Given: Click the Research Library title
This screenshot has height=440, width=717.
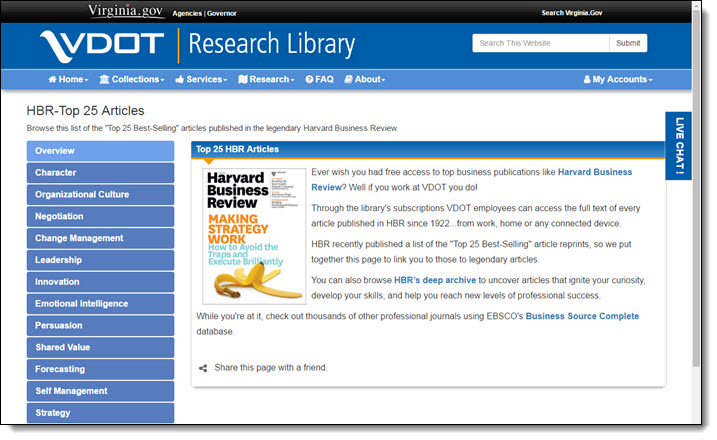Looking at the screenshot, I should point(272,44).
